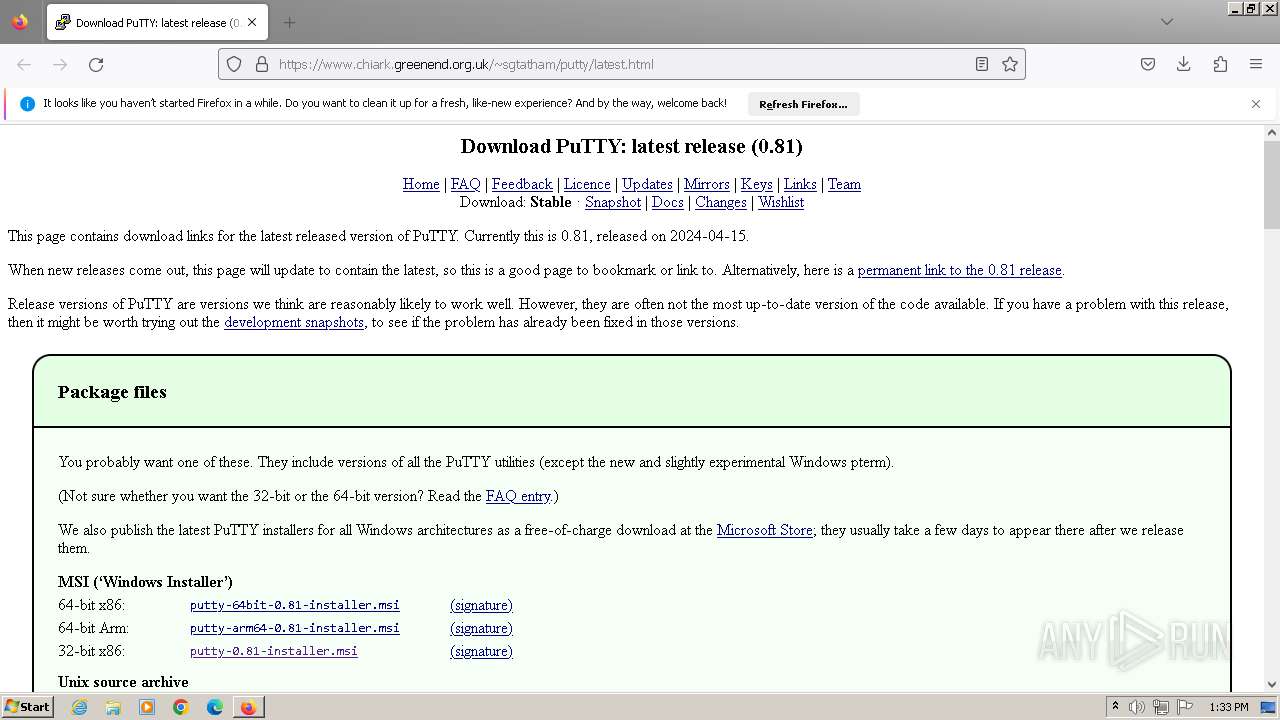Image resolution: width=1280 pixels, height=720 pixels.
Task: Click "MSI ('Windows Installer')" heading text
Action: tap(145, 582)
